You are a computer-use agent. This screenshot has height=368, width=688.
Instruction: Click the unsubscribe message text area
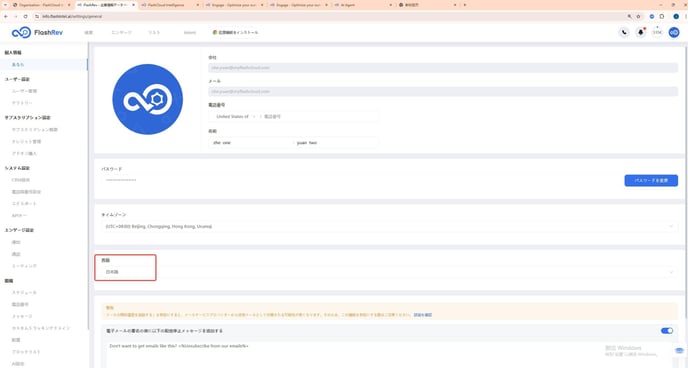point(389,354)
